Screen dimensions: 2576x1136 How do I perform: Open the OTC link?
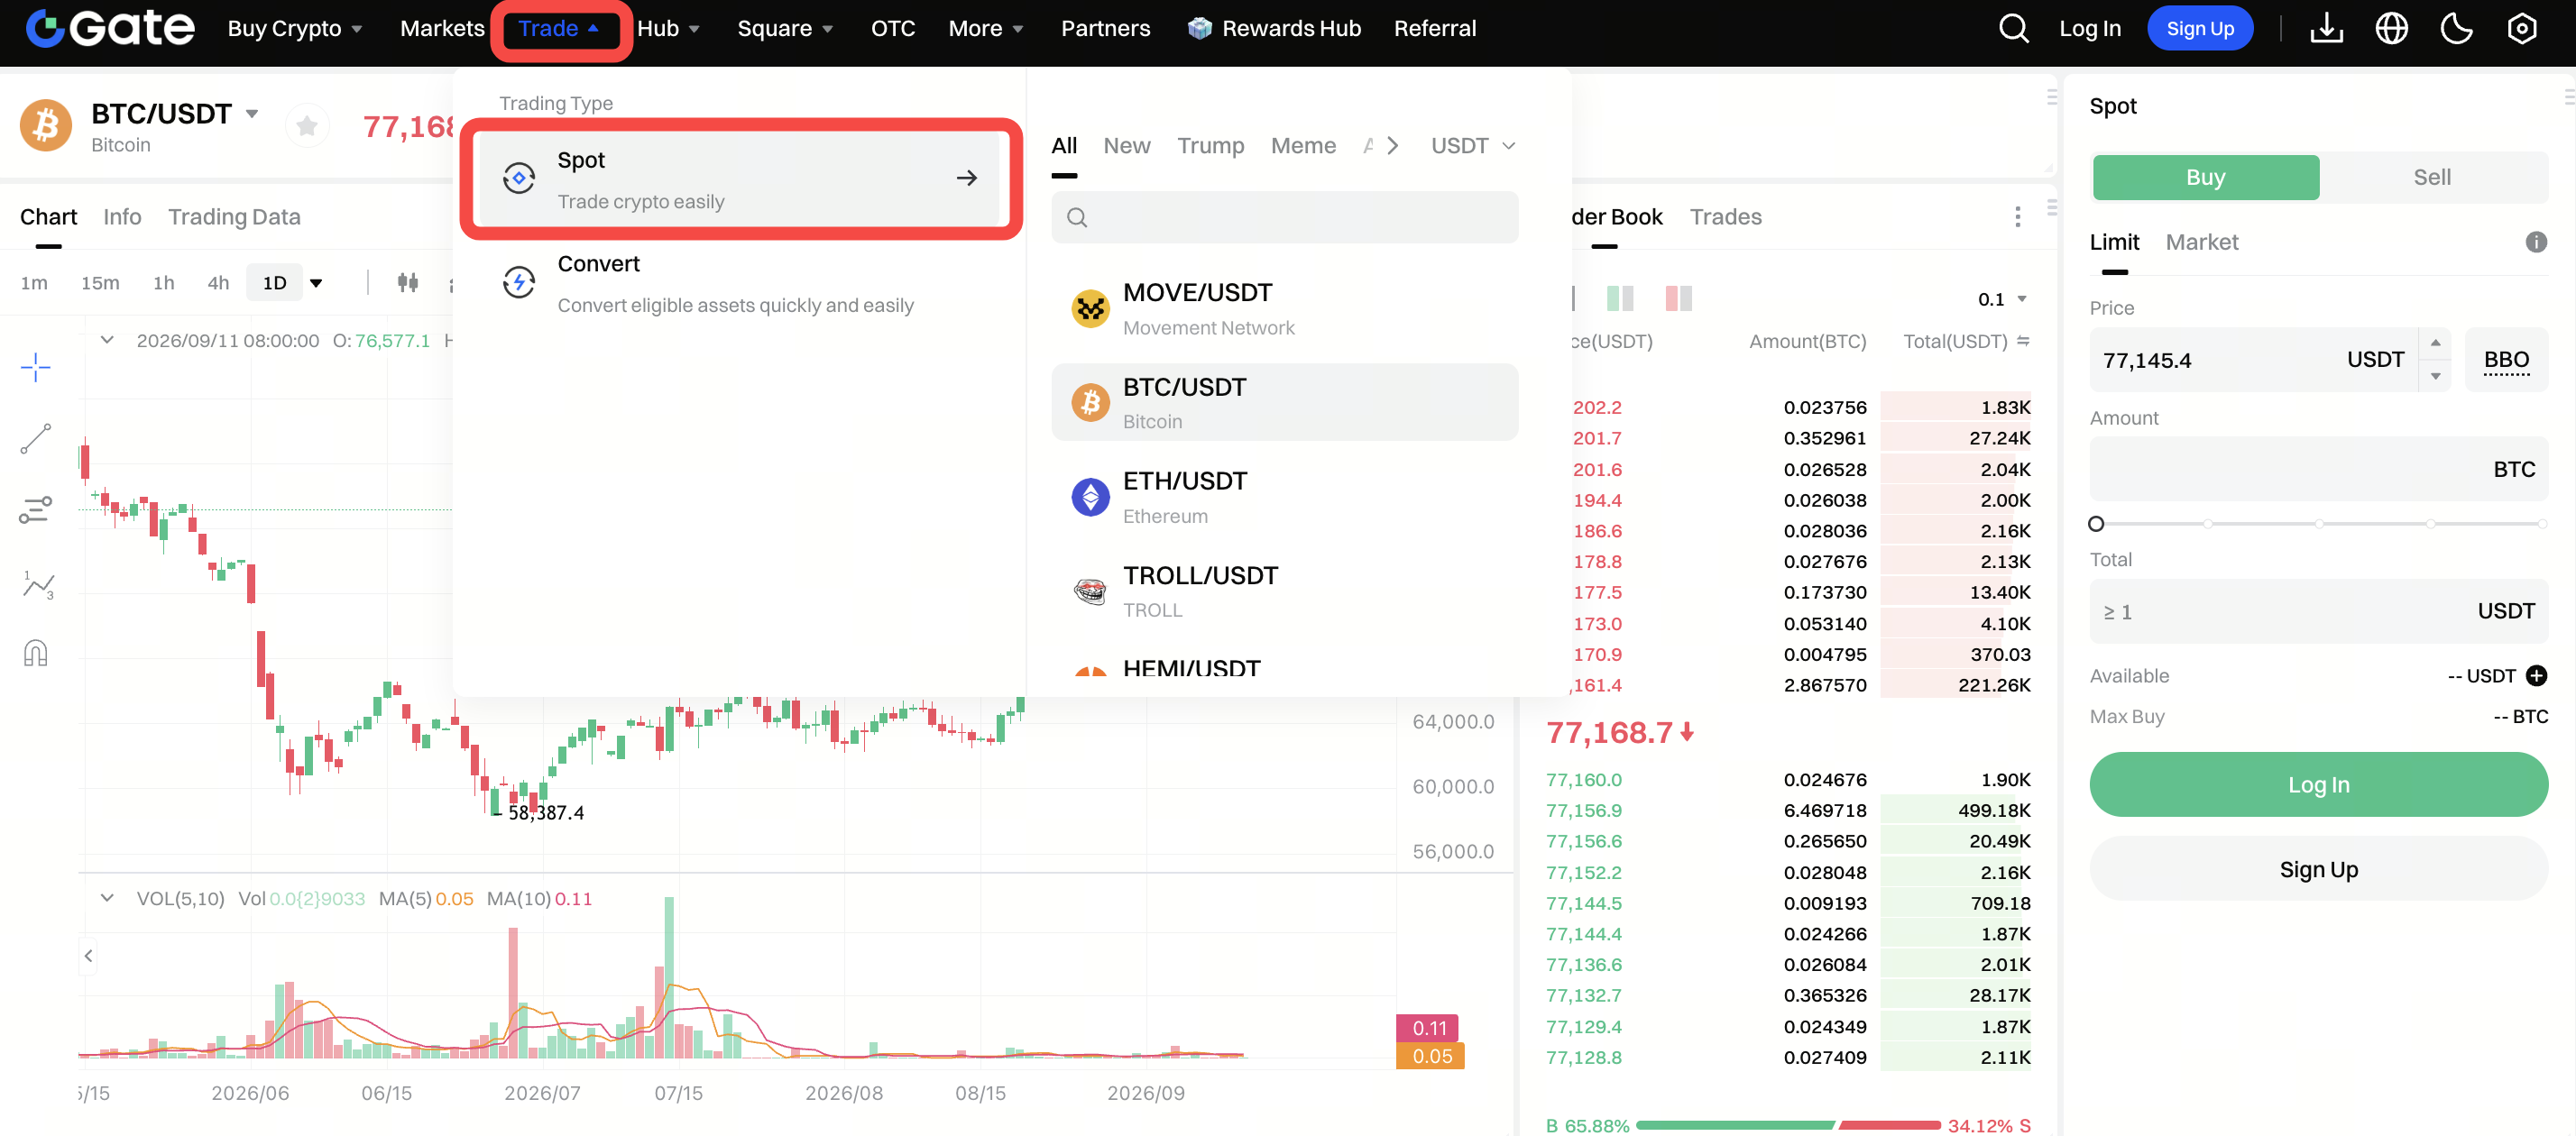[892, 28]
